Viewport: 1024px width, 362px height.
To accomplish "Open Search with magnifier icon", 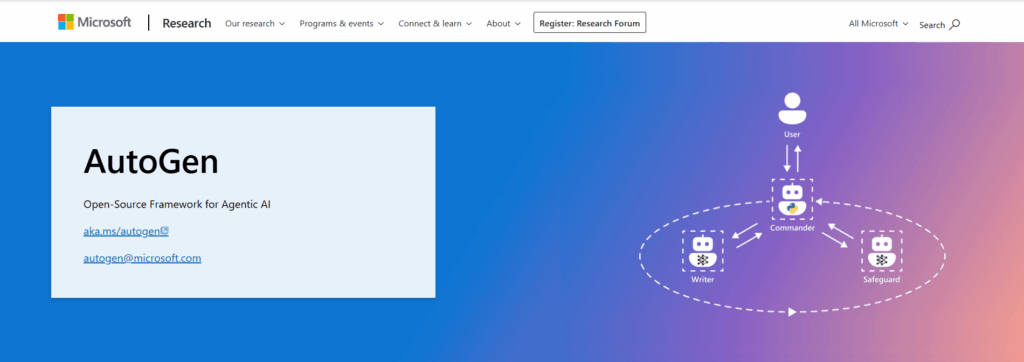I will pyautogui.click(x=940, y=24).
